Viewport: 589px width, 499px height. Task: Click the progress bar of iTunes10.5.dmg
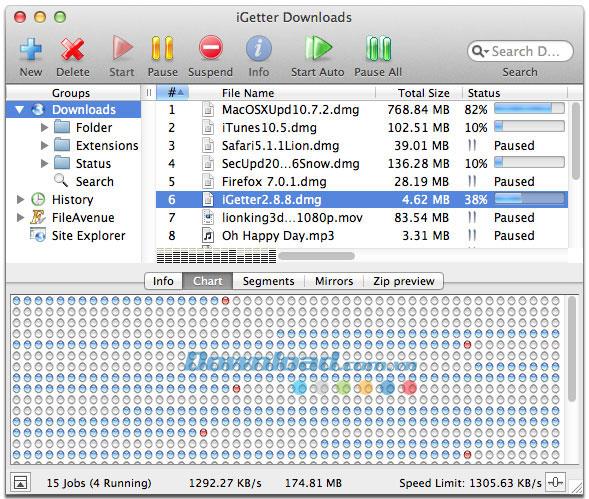(529, 127)
